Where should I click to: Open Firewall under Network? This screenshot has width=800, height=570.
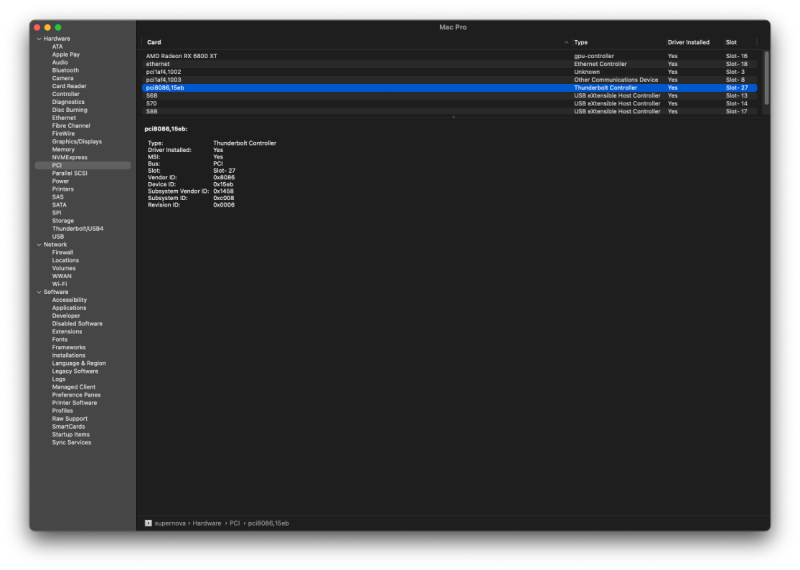coord(62,252)
